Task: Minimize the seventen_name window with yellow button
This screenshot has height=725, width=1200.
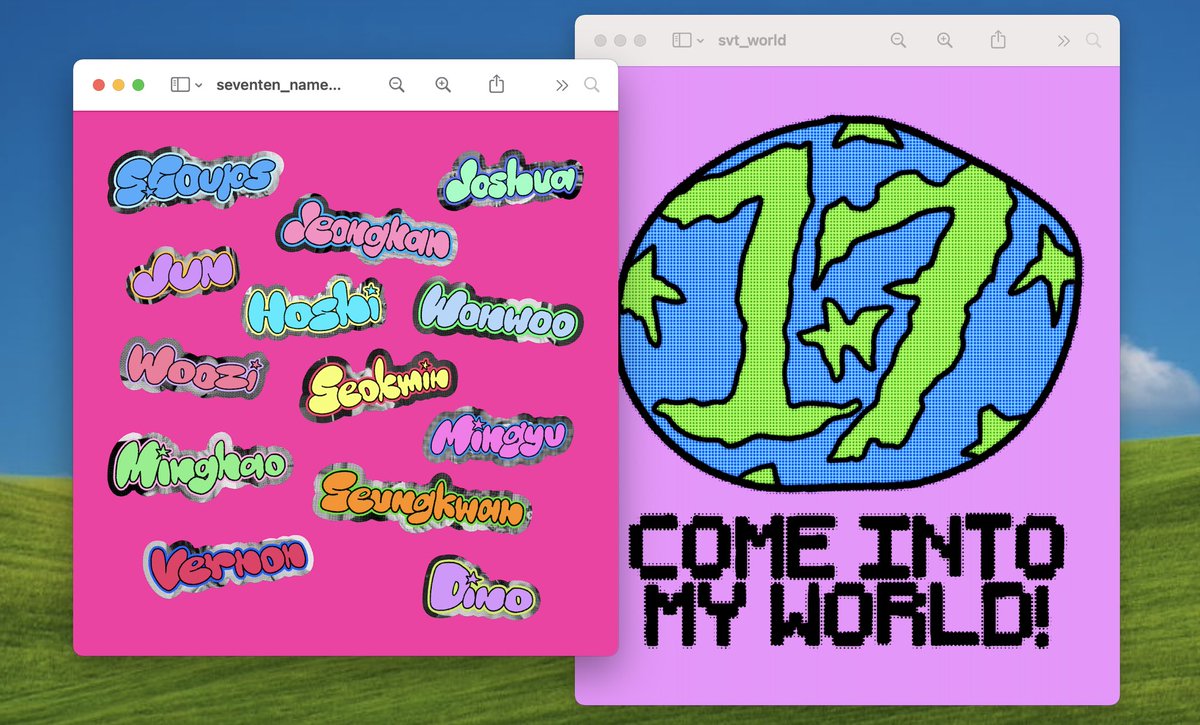Action: click(119, 85)
